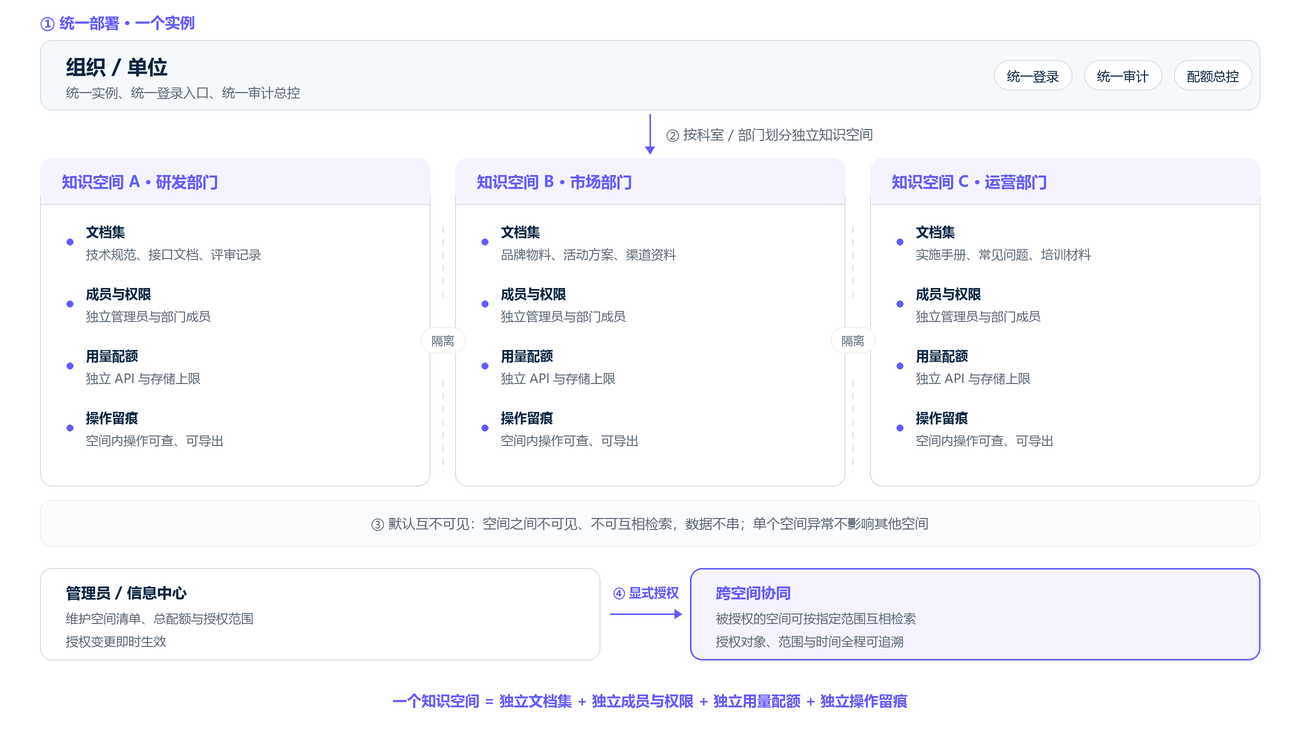Select 文档集 in 知识空间 B

[x=520, y=232]
